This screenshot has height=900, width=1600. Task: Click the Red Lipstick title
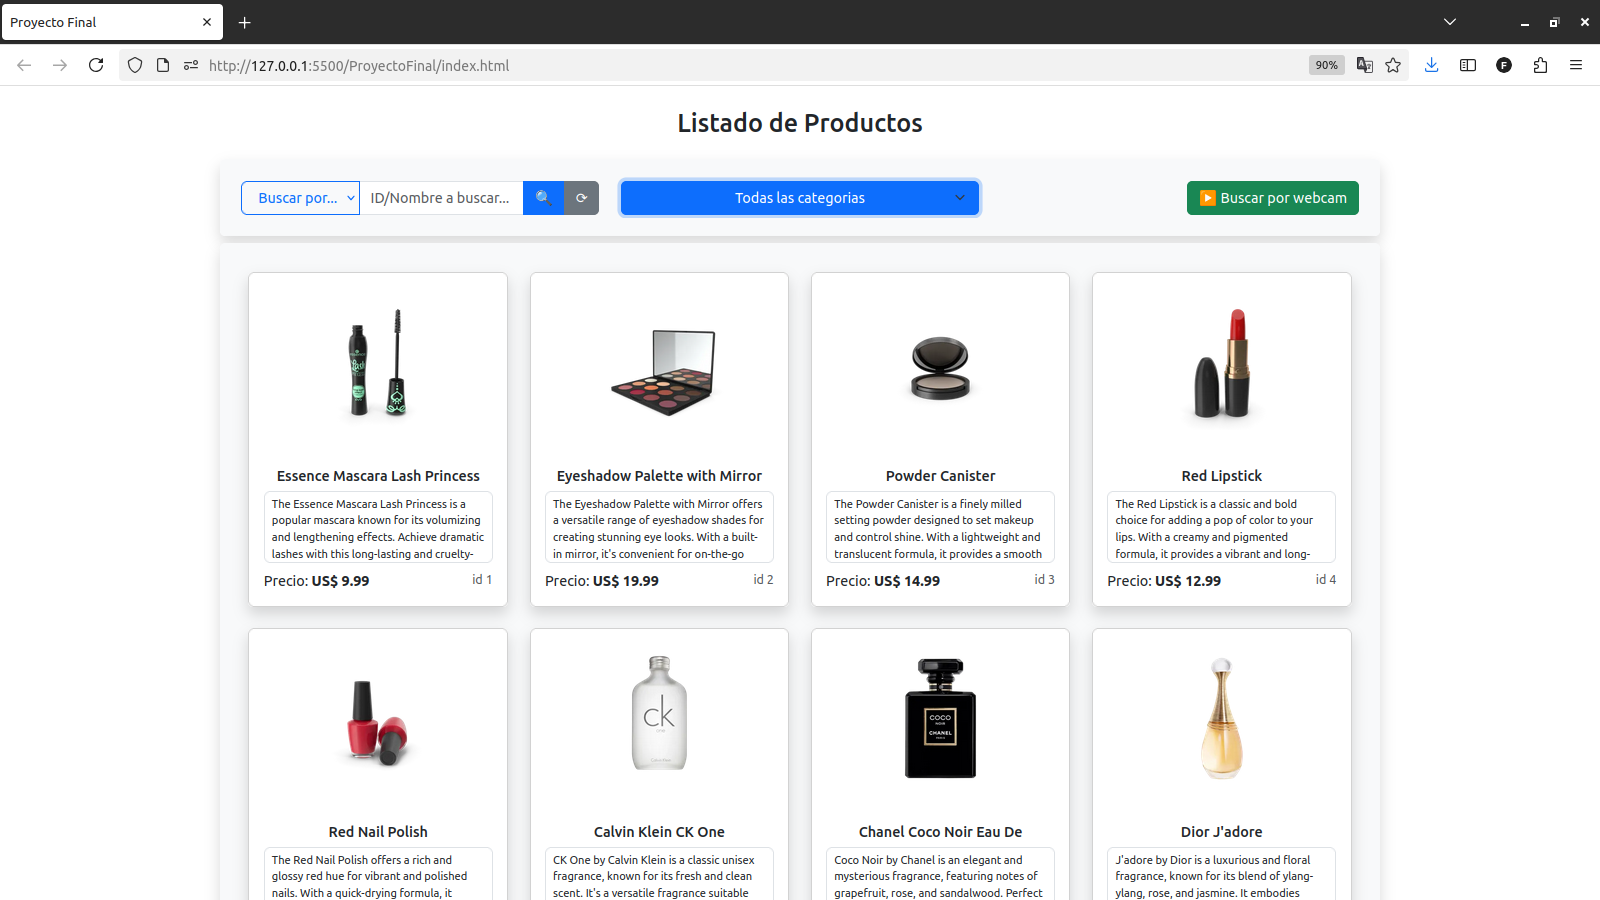[1222, 476]
